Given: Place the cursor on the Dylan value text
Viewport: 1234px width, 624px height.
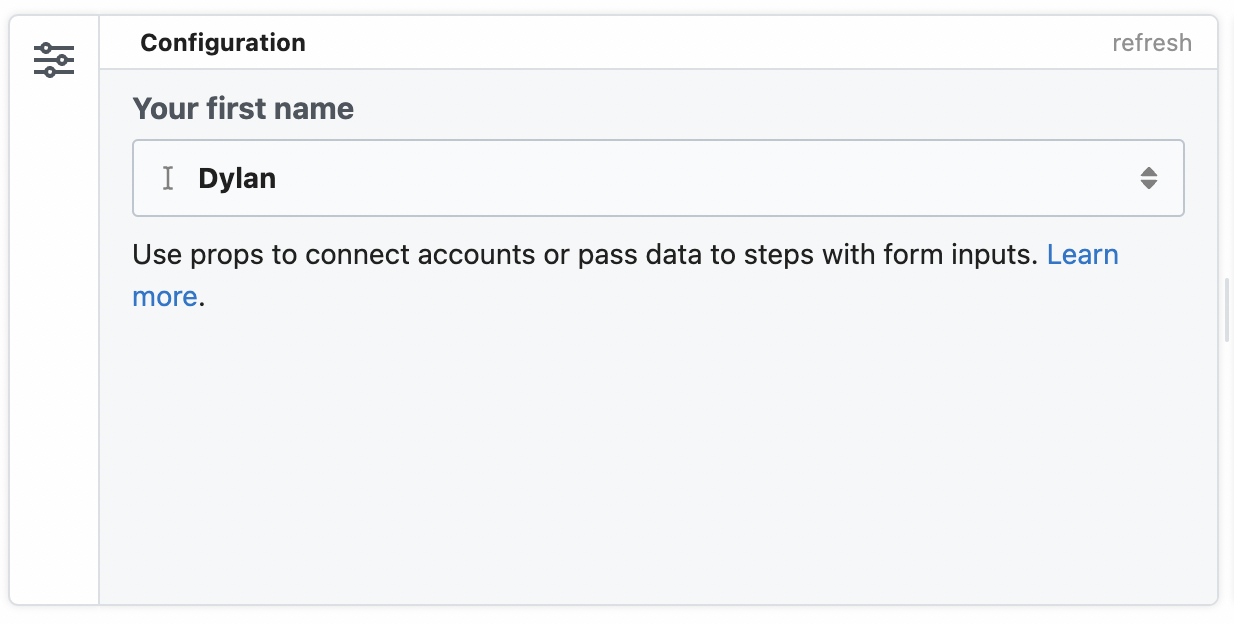Looking at the screenshot, I should [x=237, y=179].
